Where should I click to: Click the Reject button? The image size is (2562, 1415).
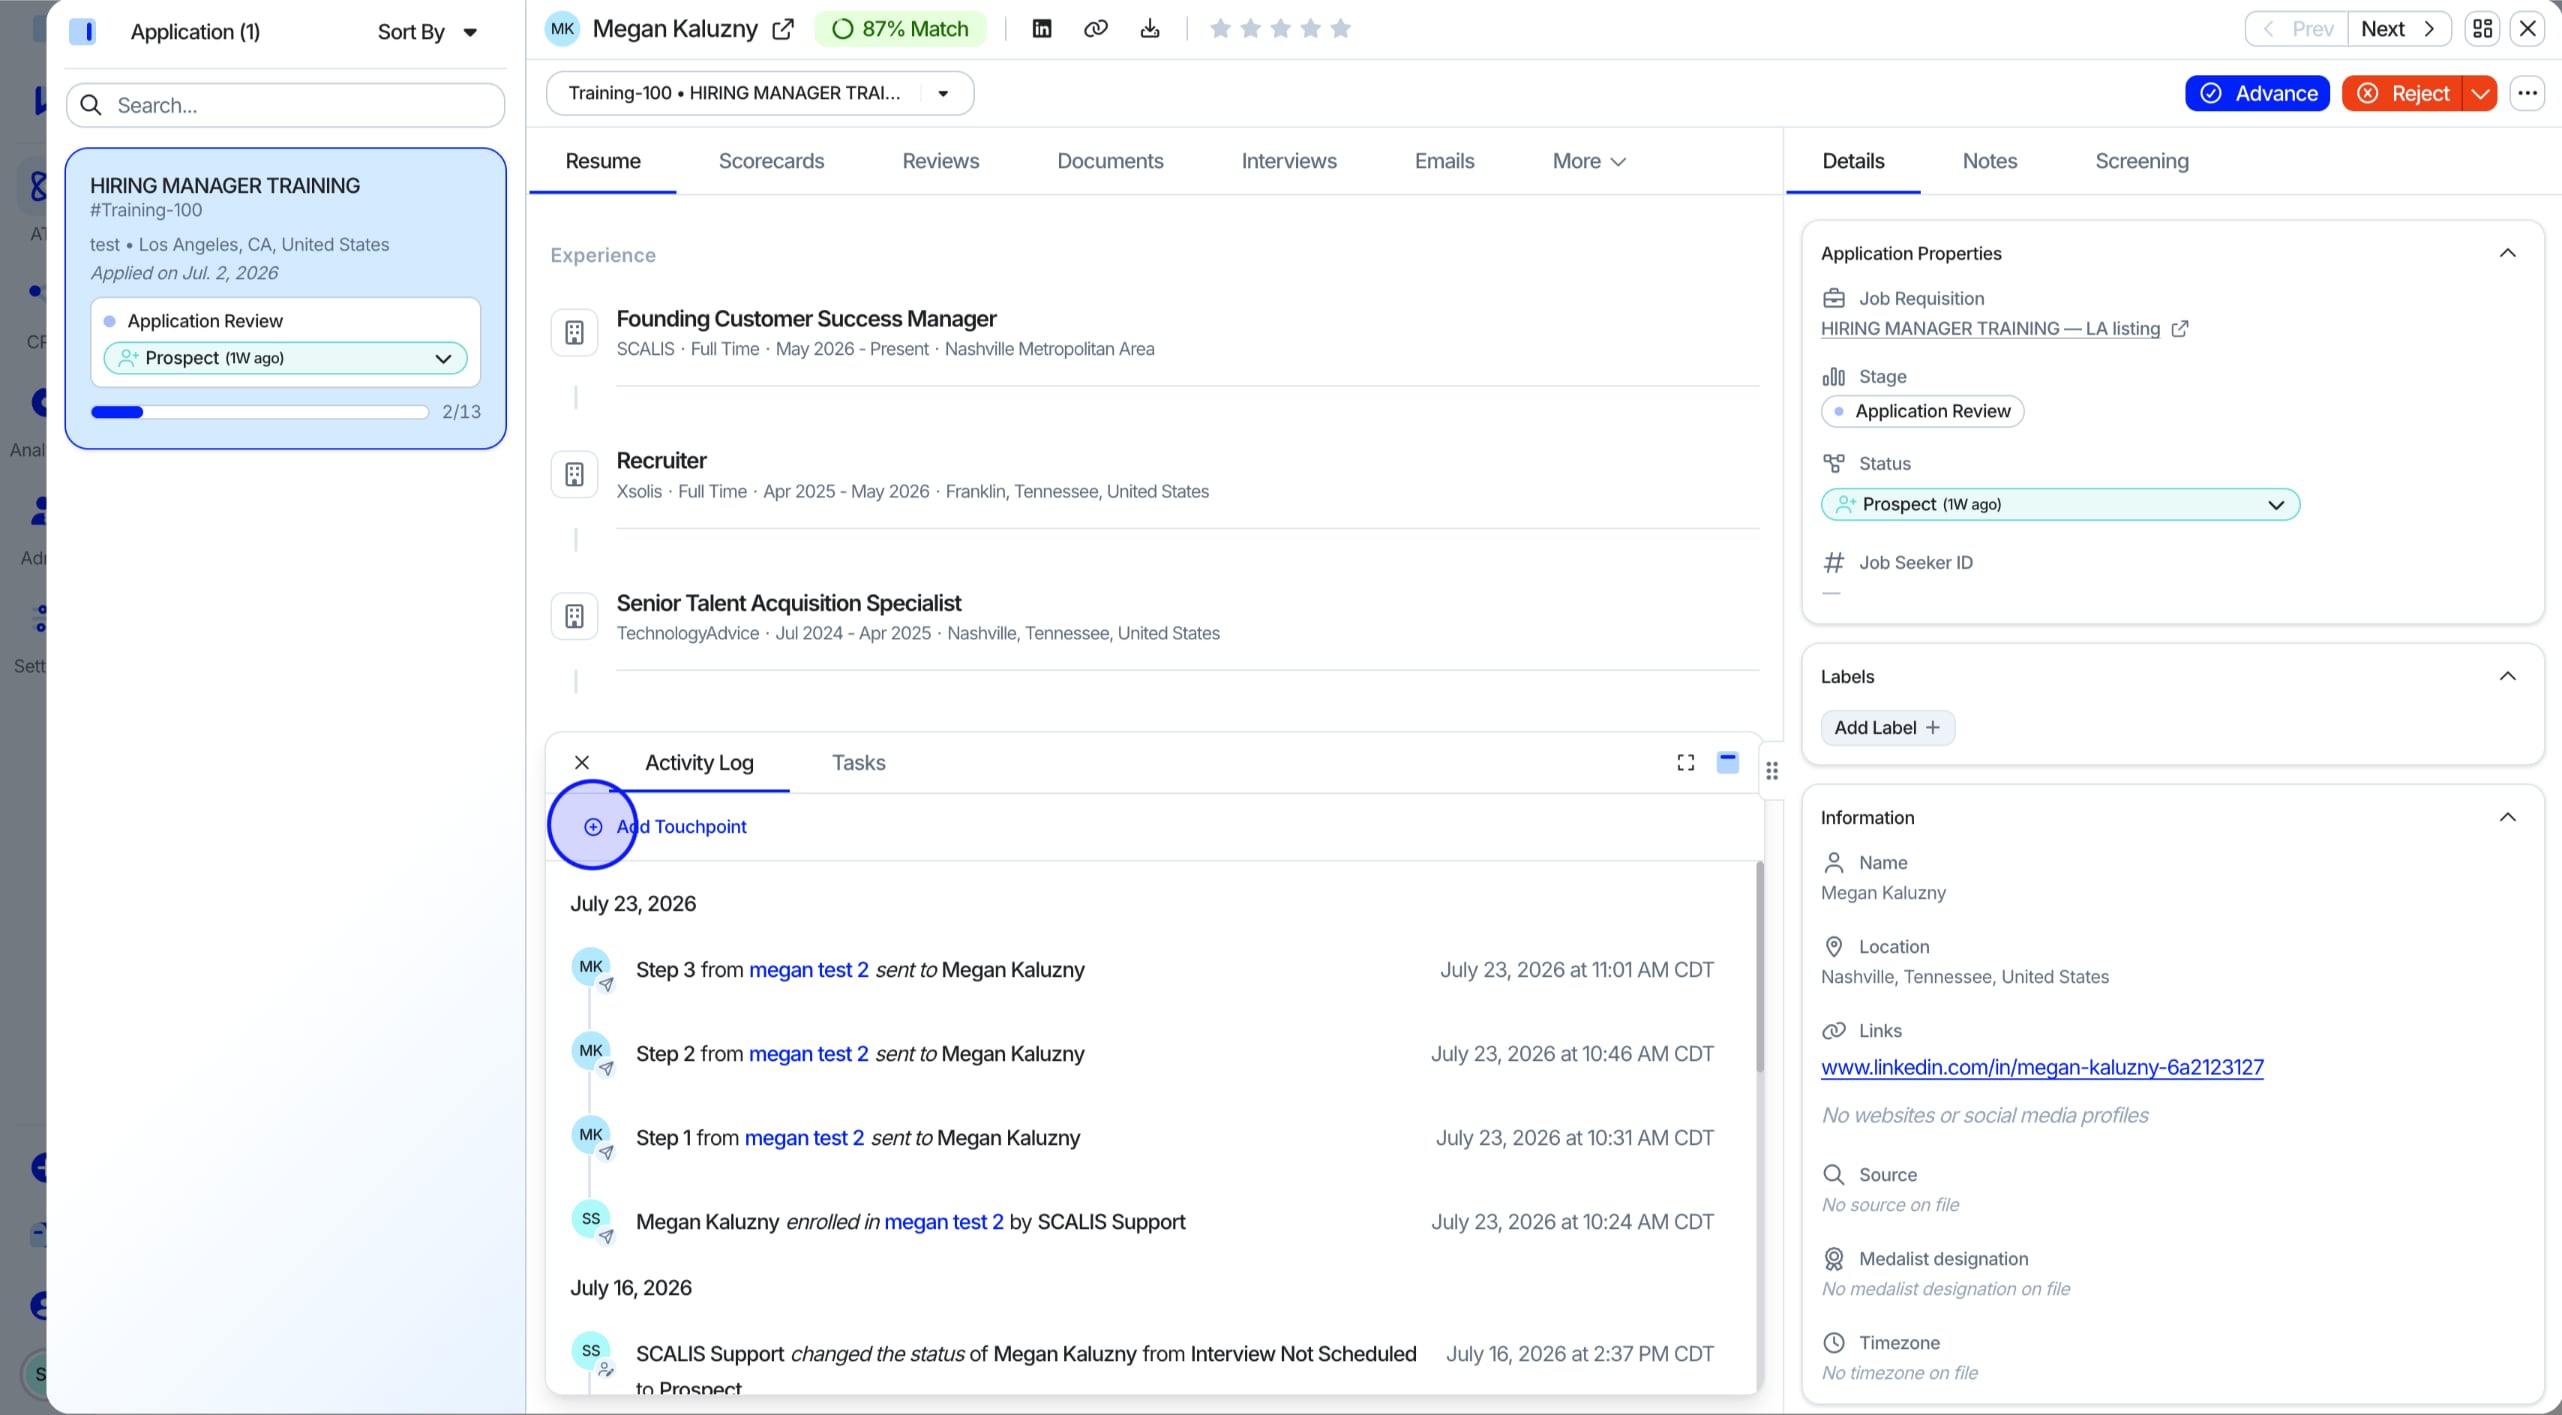click(x=2402, y=93)
